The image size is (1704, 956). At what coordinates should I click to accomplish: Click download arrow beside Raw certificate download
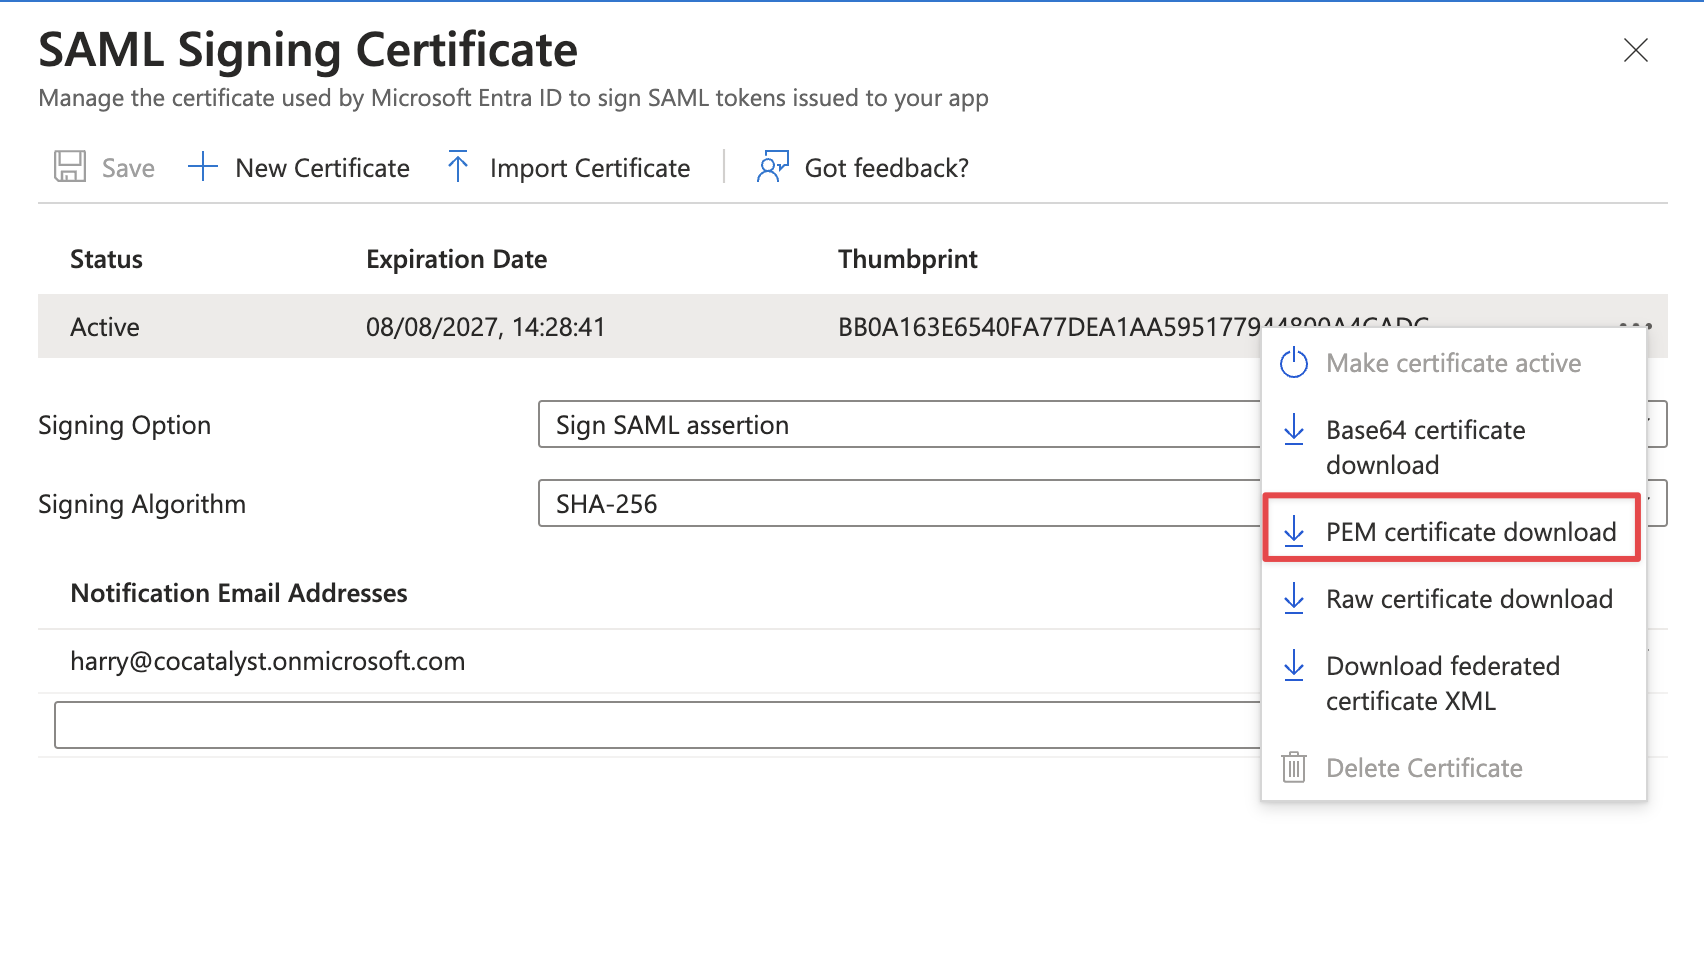(1294, 599)
